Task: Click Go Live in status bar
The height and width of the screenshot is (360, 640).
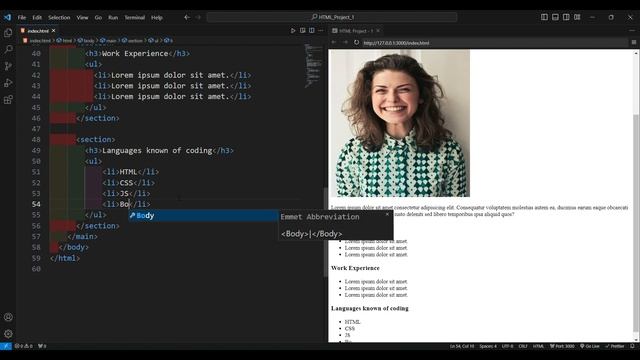Action: [x=589, y=346]
